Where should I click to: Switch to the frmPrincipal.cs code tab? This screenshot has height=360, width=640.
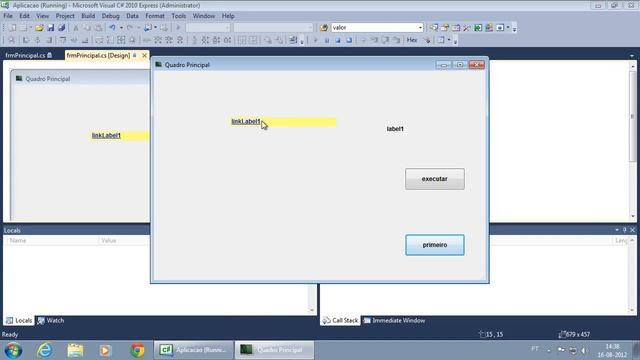pyautogui.click(x=29, y=56)
